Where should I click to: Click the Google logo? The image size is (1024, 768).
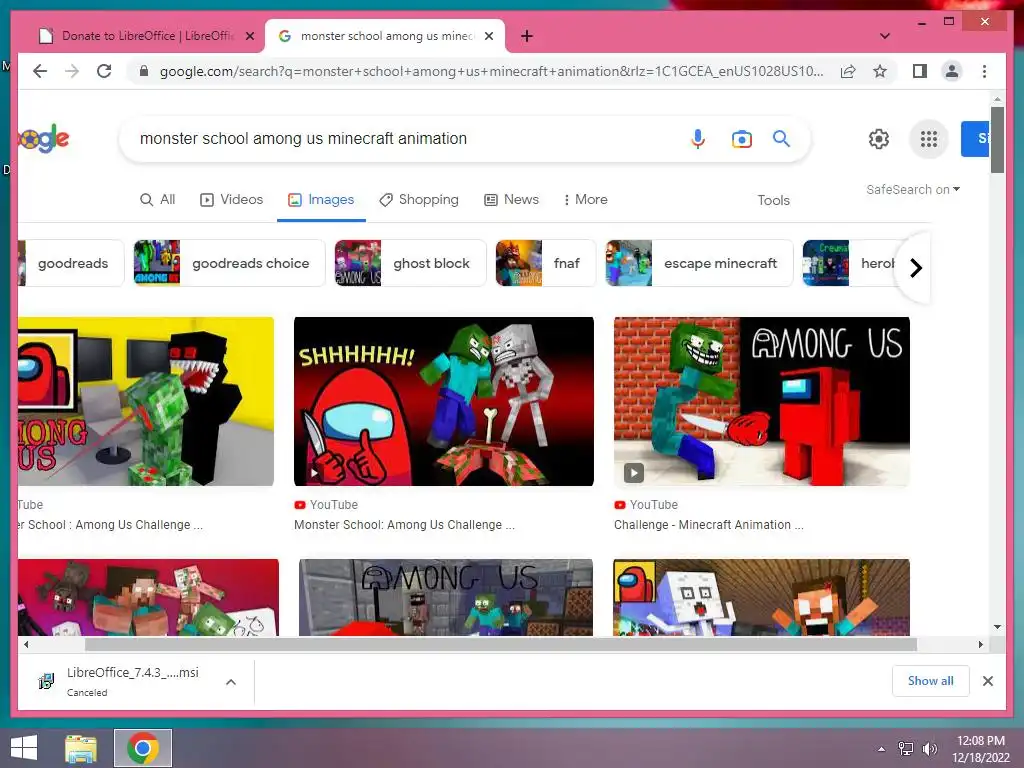(43, 138)
